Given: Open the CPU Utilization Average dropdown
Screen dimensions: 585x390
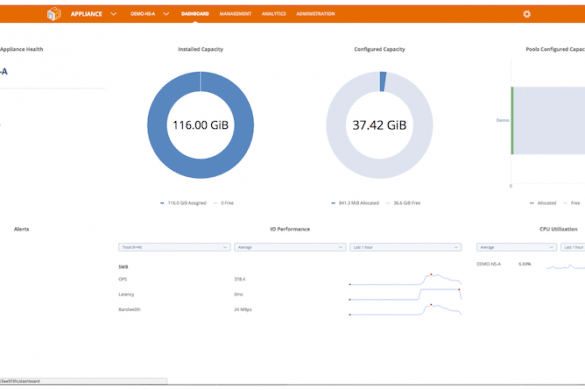Looking at the screenshot, I should point(516,247).
